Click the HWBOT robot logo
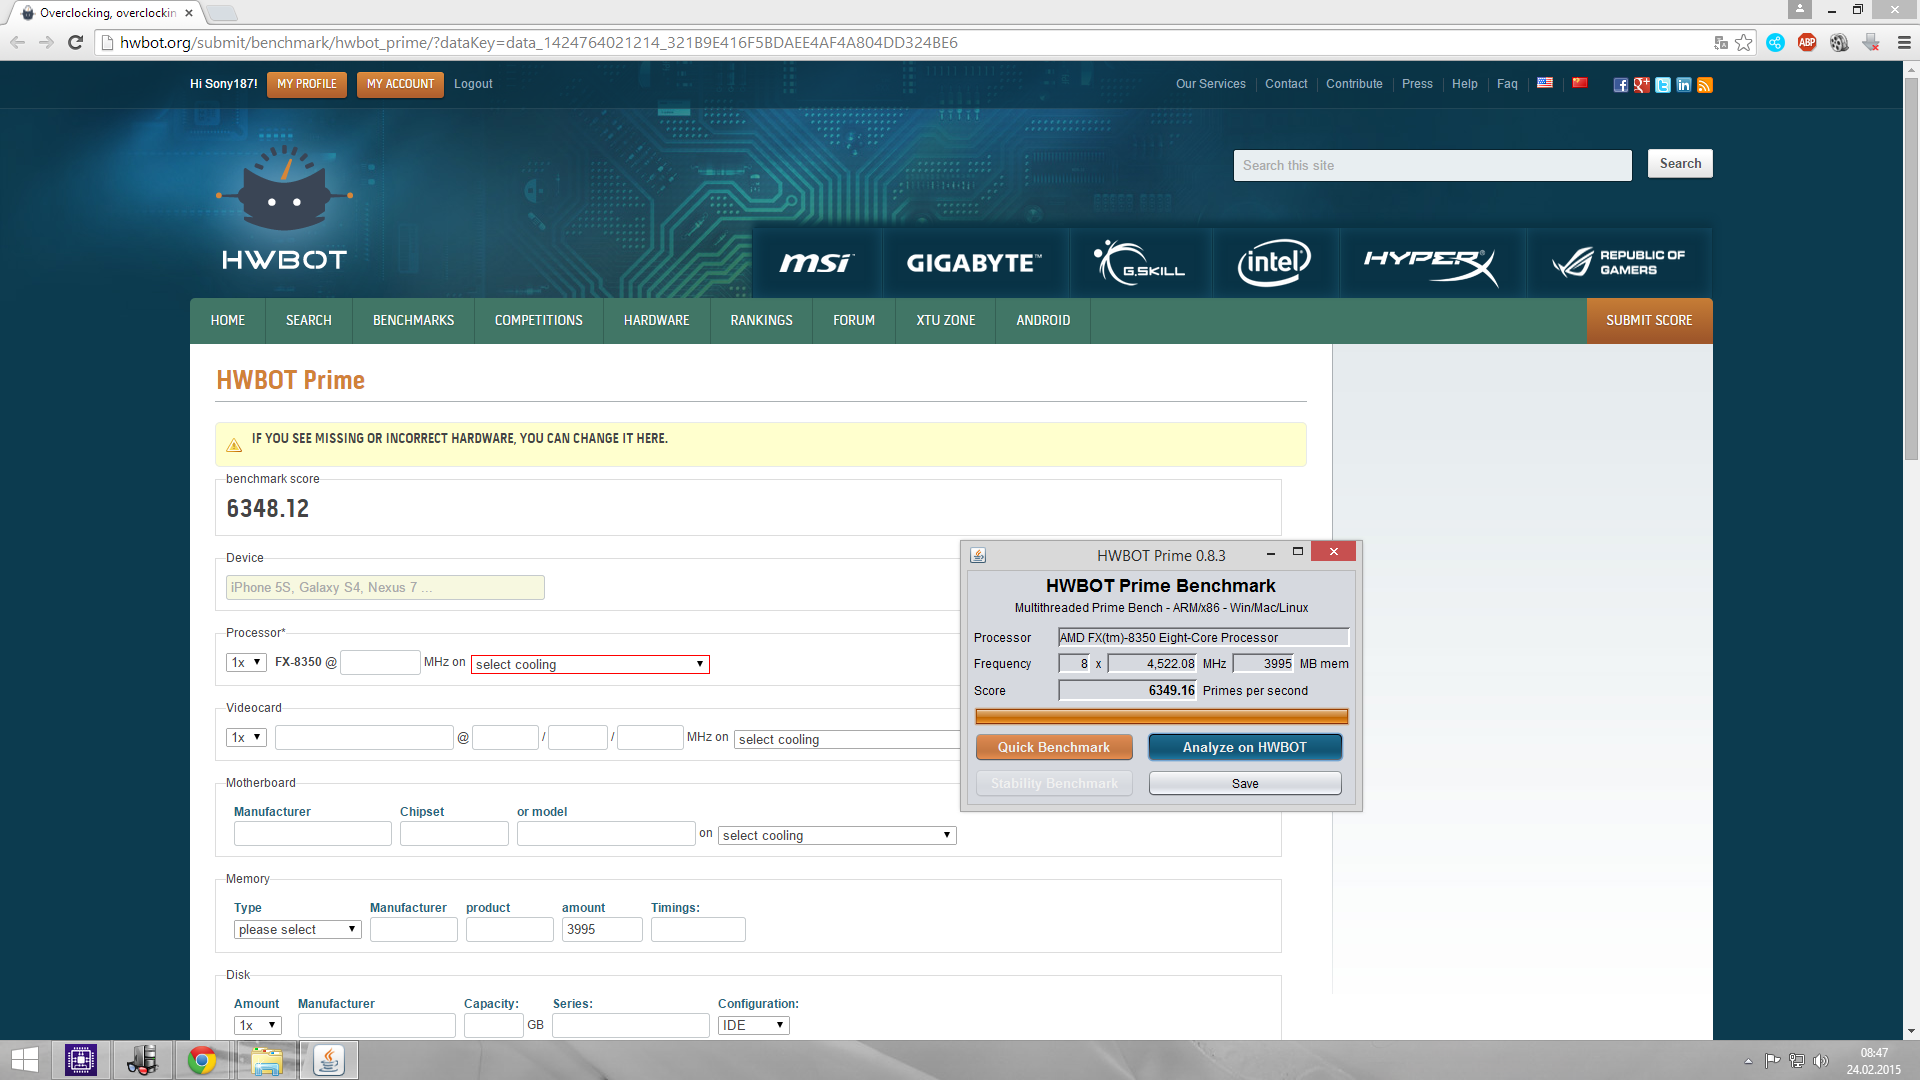Screen dimensions: 1920x1080 coord(285,209)
